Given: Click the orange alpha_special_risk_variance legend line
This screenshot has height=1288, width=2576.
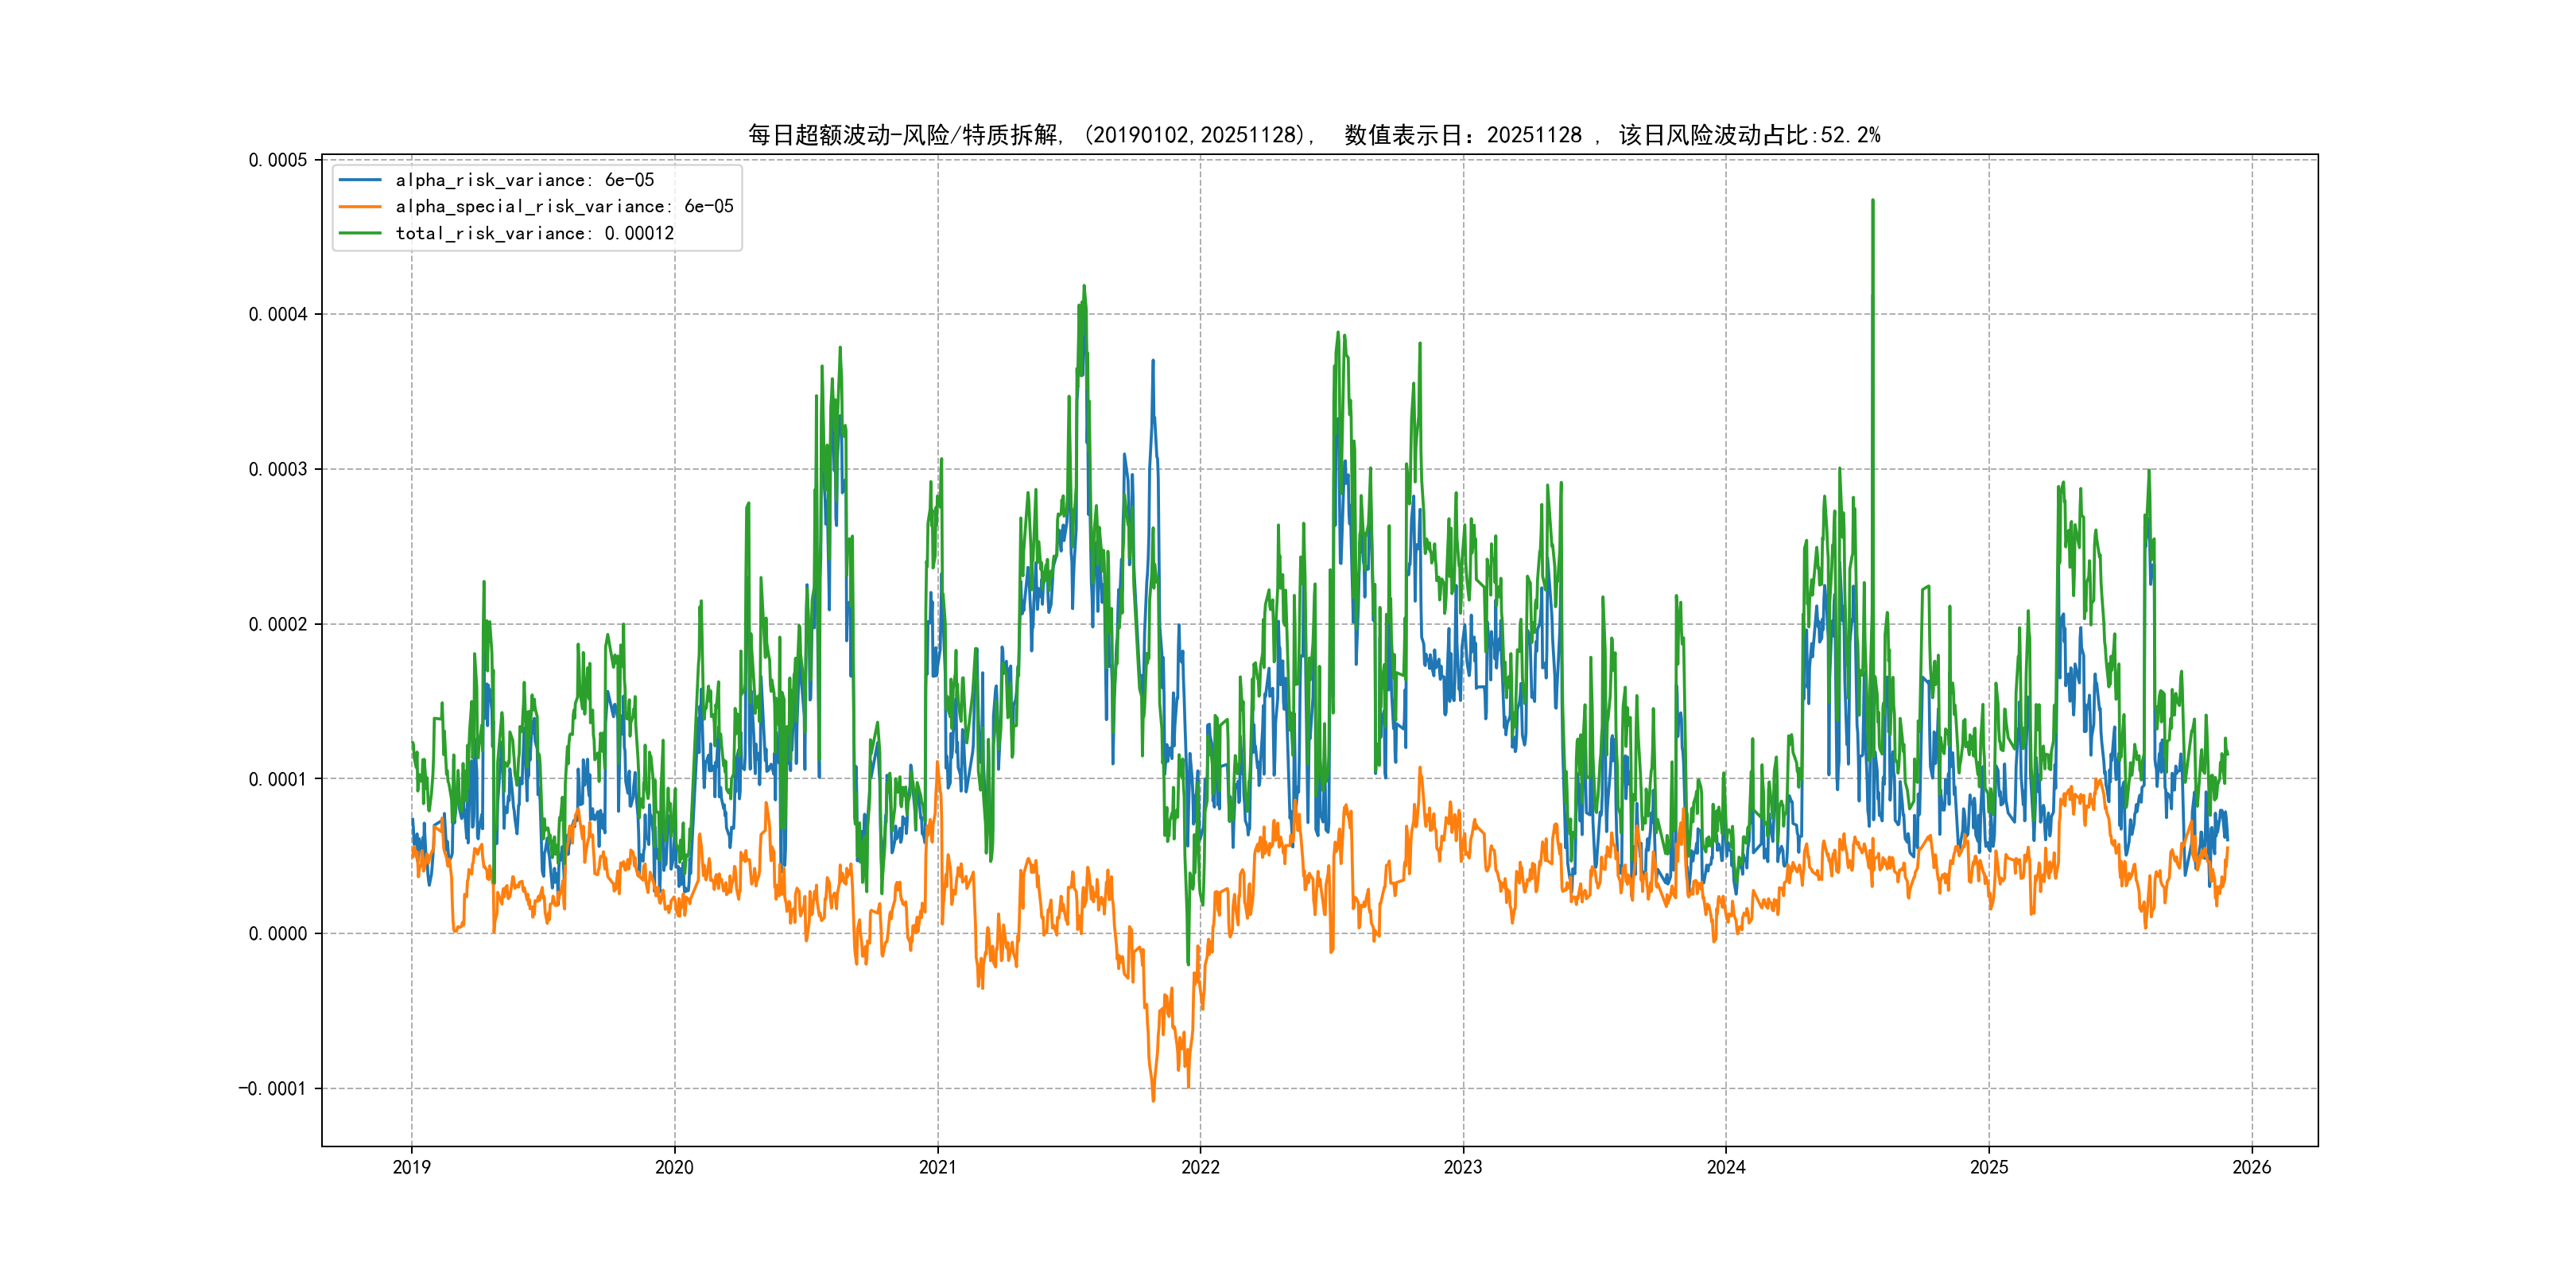Looking at the screenshot, I should 360,207.
